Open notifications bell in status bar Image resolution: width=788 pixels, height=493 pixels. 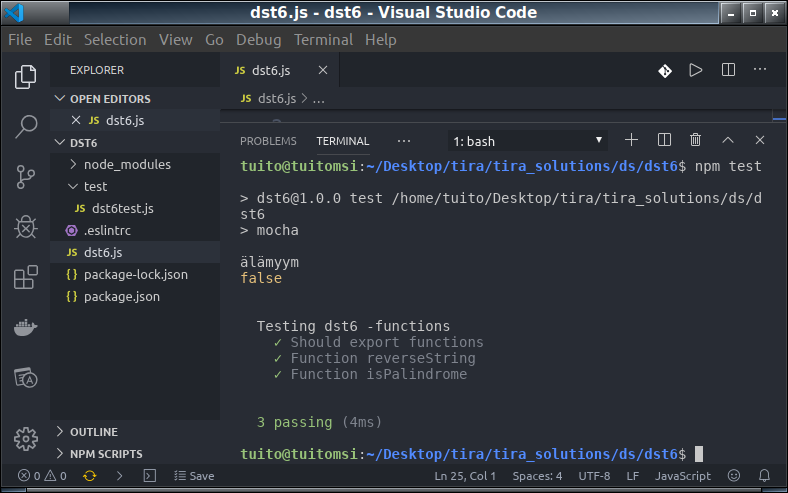[764, 475]
